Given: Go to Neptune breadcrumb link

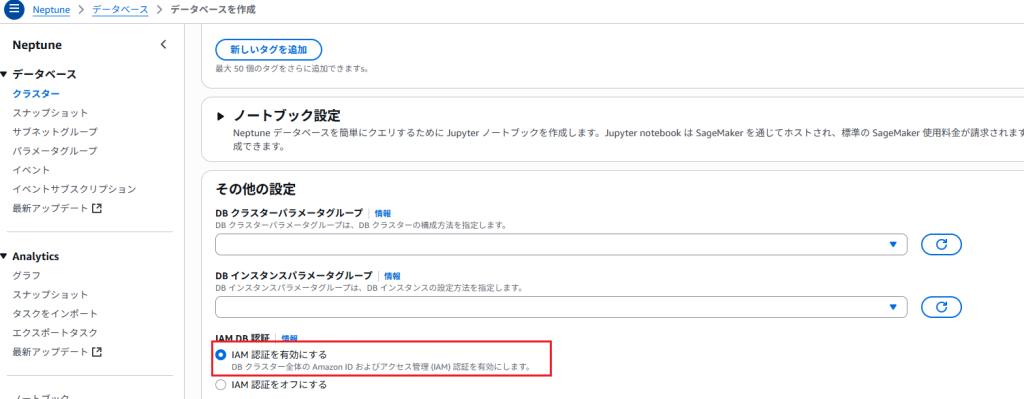Looking at the screenshot, I should tap(52, 10).
